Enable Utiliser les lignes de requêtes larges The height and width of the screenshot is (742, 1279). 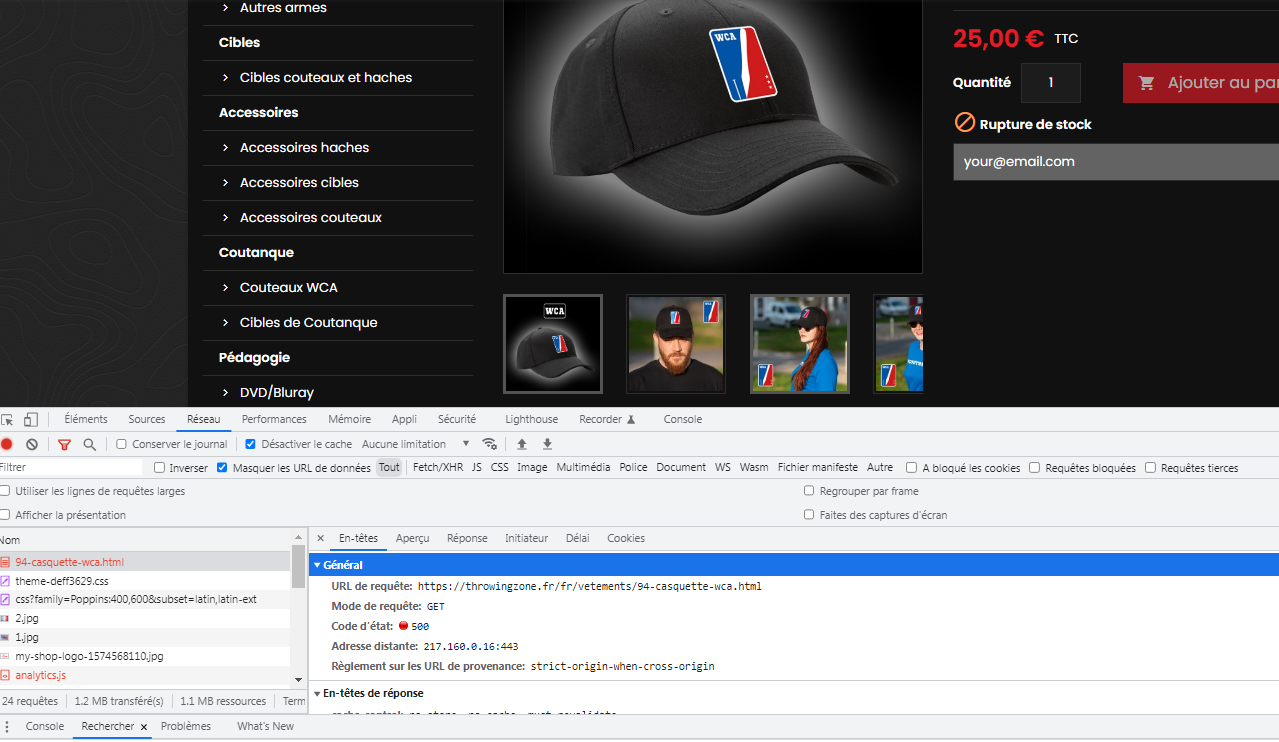coord(6,491)
